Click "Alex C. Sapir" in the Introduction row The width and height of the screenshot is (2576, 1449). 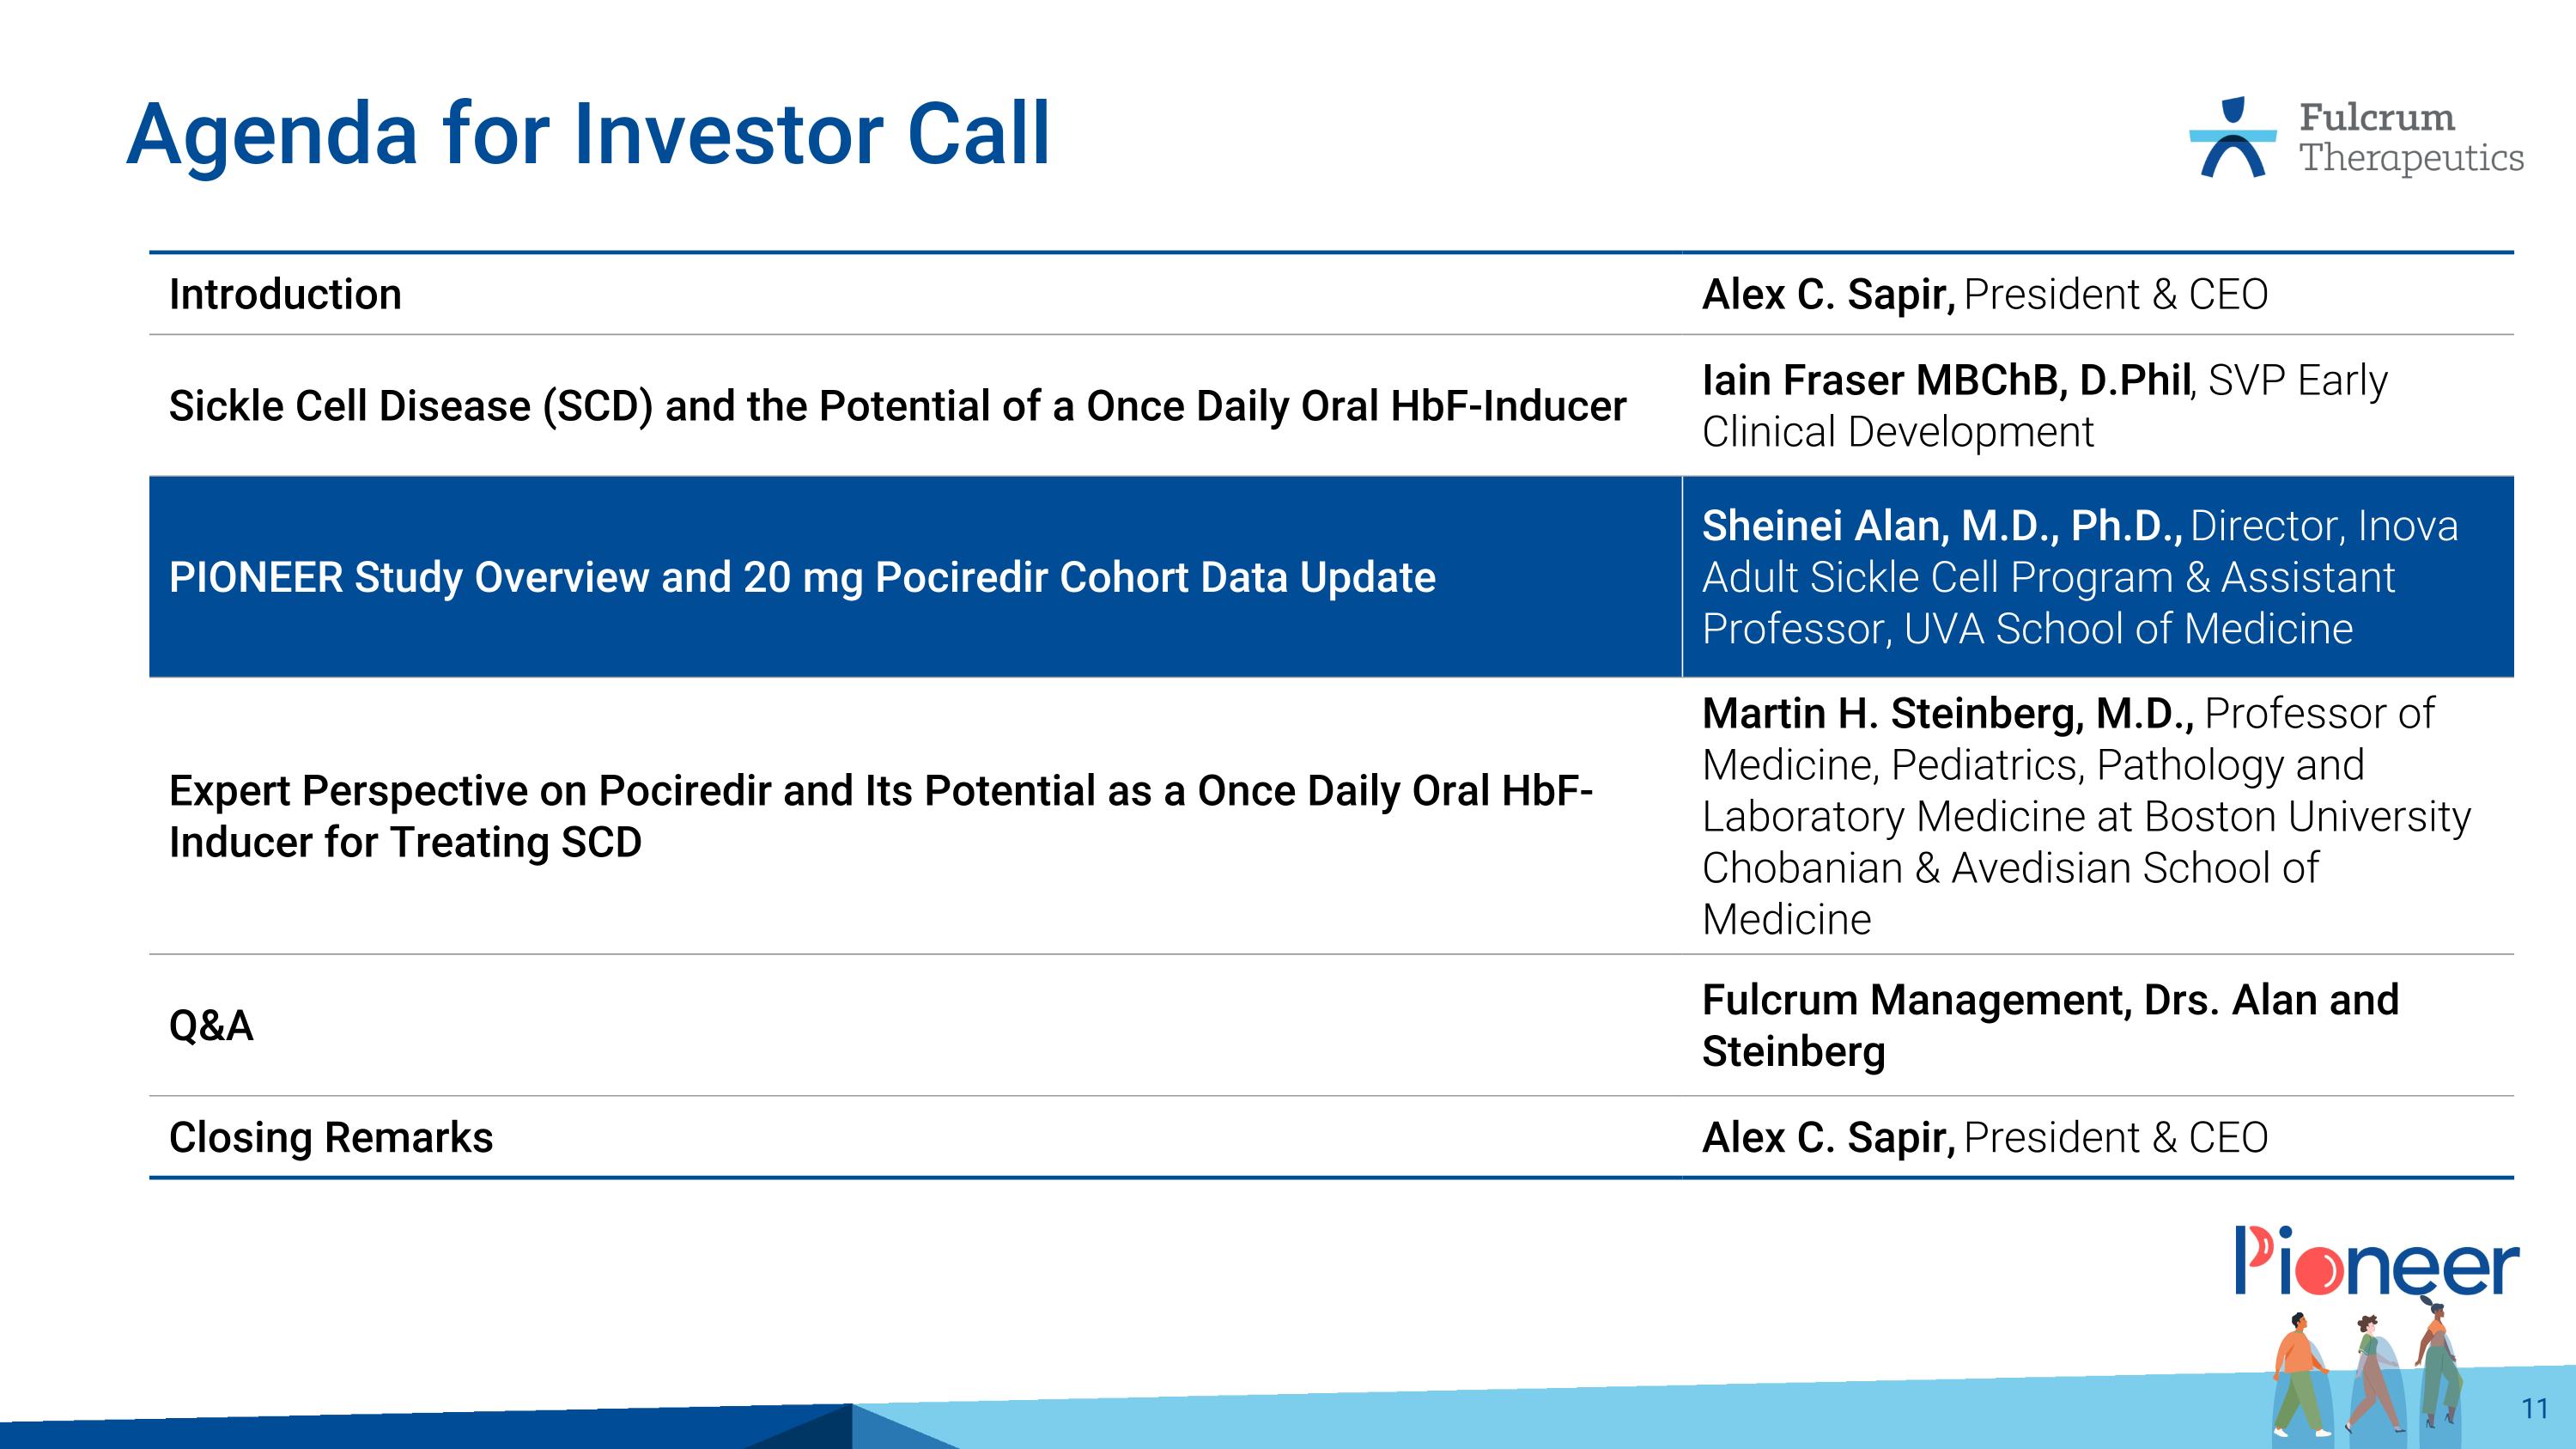point(1828,295)
